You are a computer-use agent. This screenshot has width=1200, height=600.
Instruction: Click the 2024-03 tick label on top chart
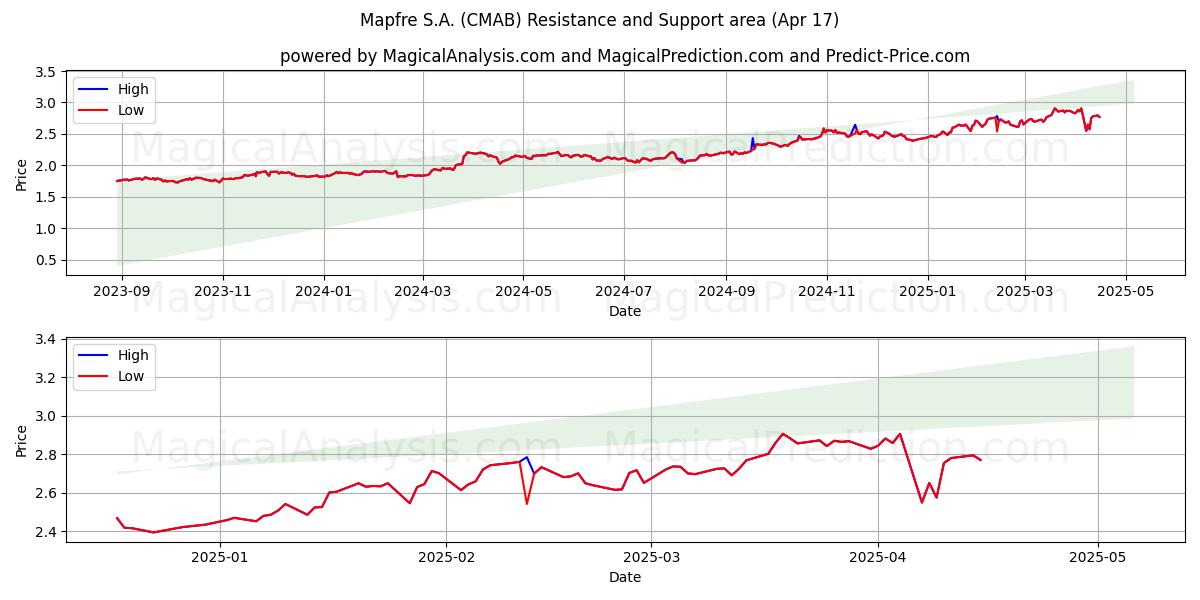pos(423,292)
